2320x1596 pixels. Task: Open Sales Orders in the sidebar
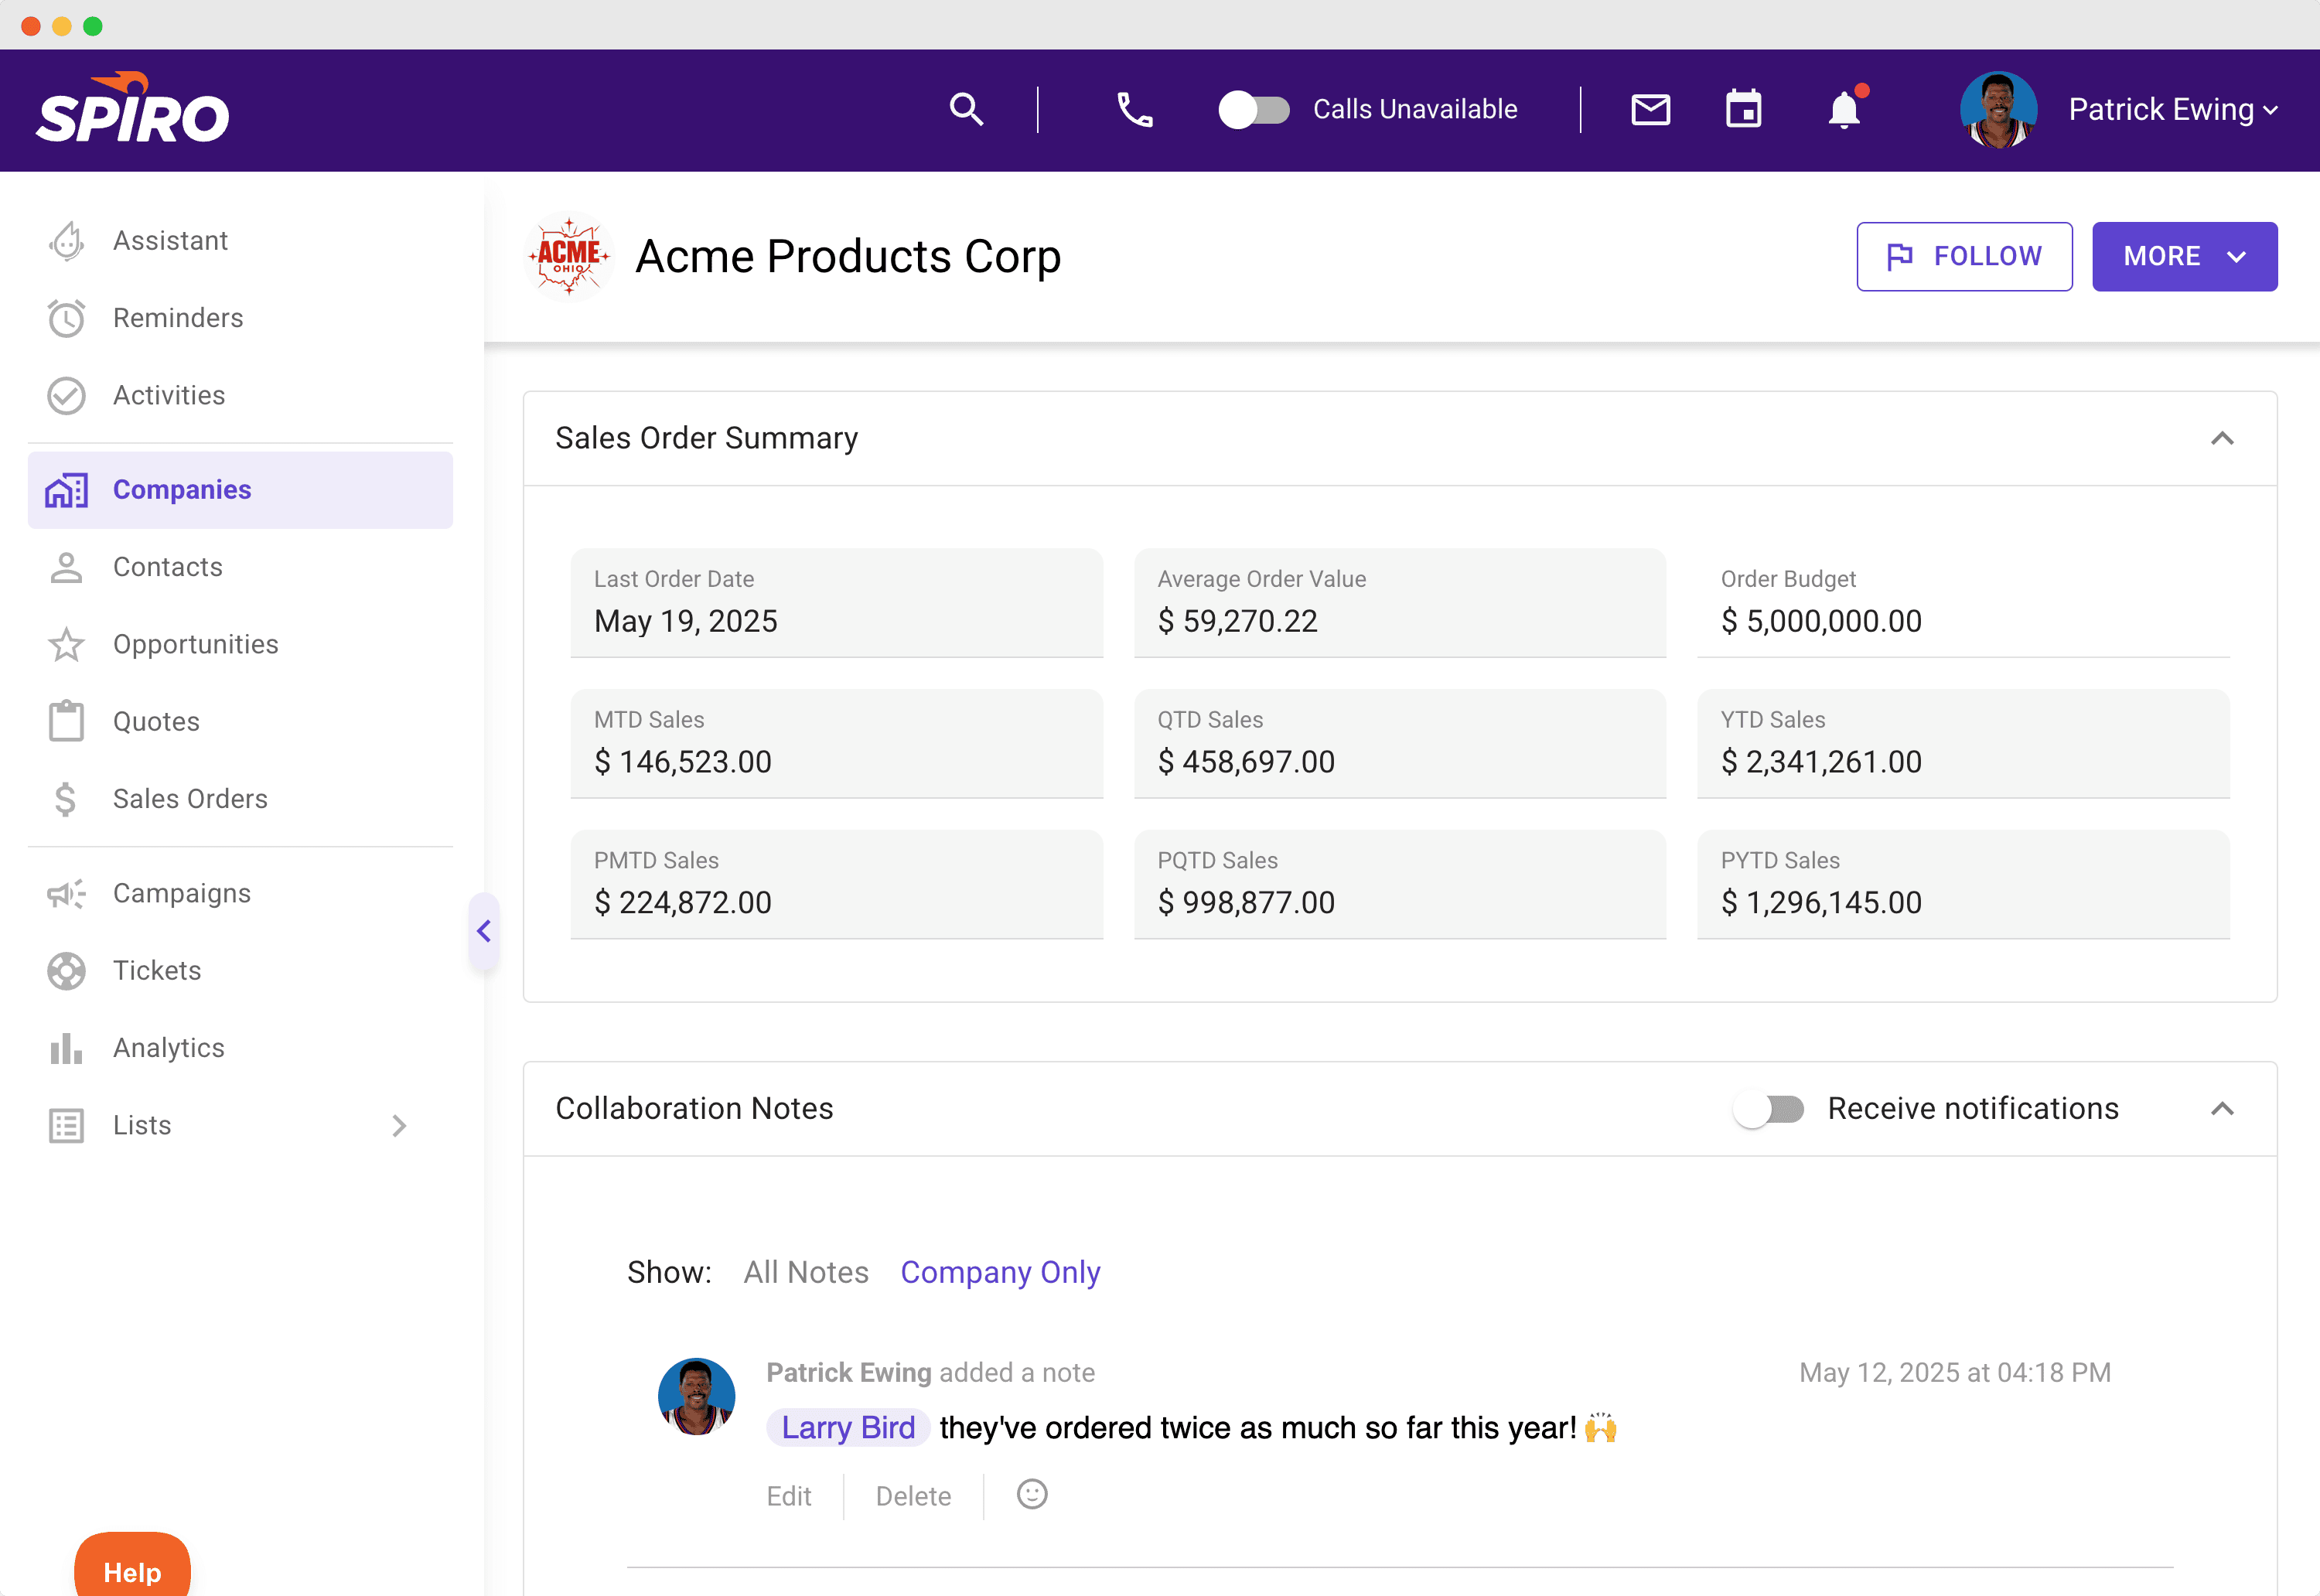(x=240, y=799)
